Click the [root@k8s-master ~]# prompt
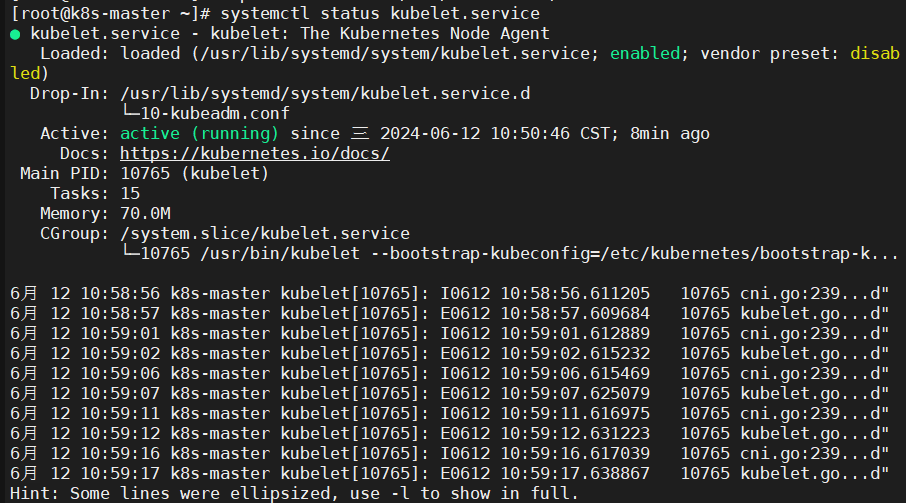This screenshot has width=906, height=503. point(110,13)
